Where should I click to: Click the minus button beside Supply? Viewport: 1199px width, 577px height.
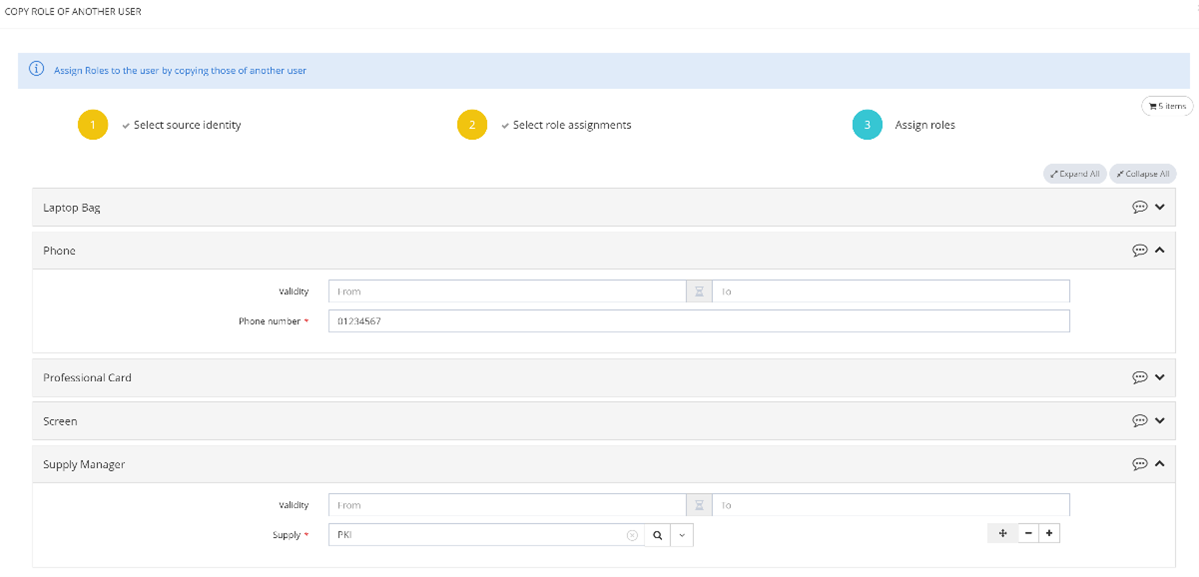tap(1028, 533)
